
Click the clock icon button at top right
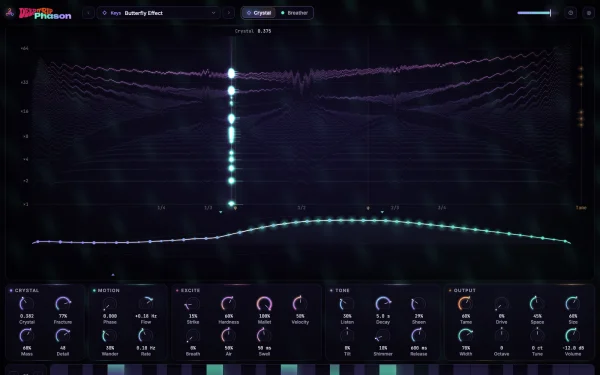[571, 13]
